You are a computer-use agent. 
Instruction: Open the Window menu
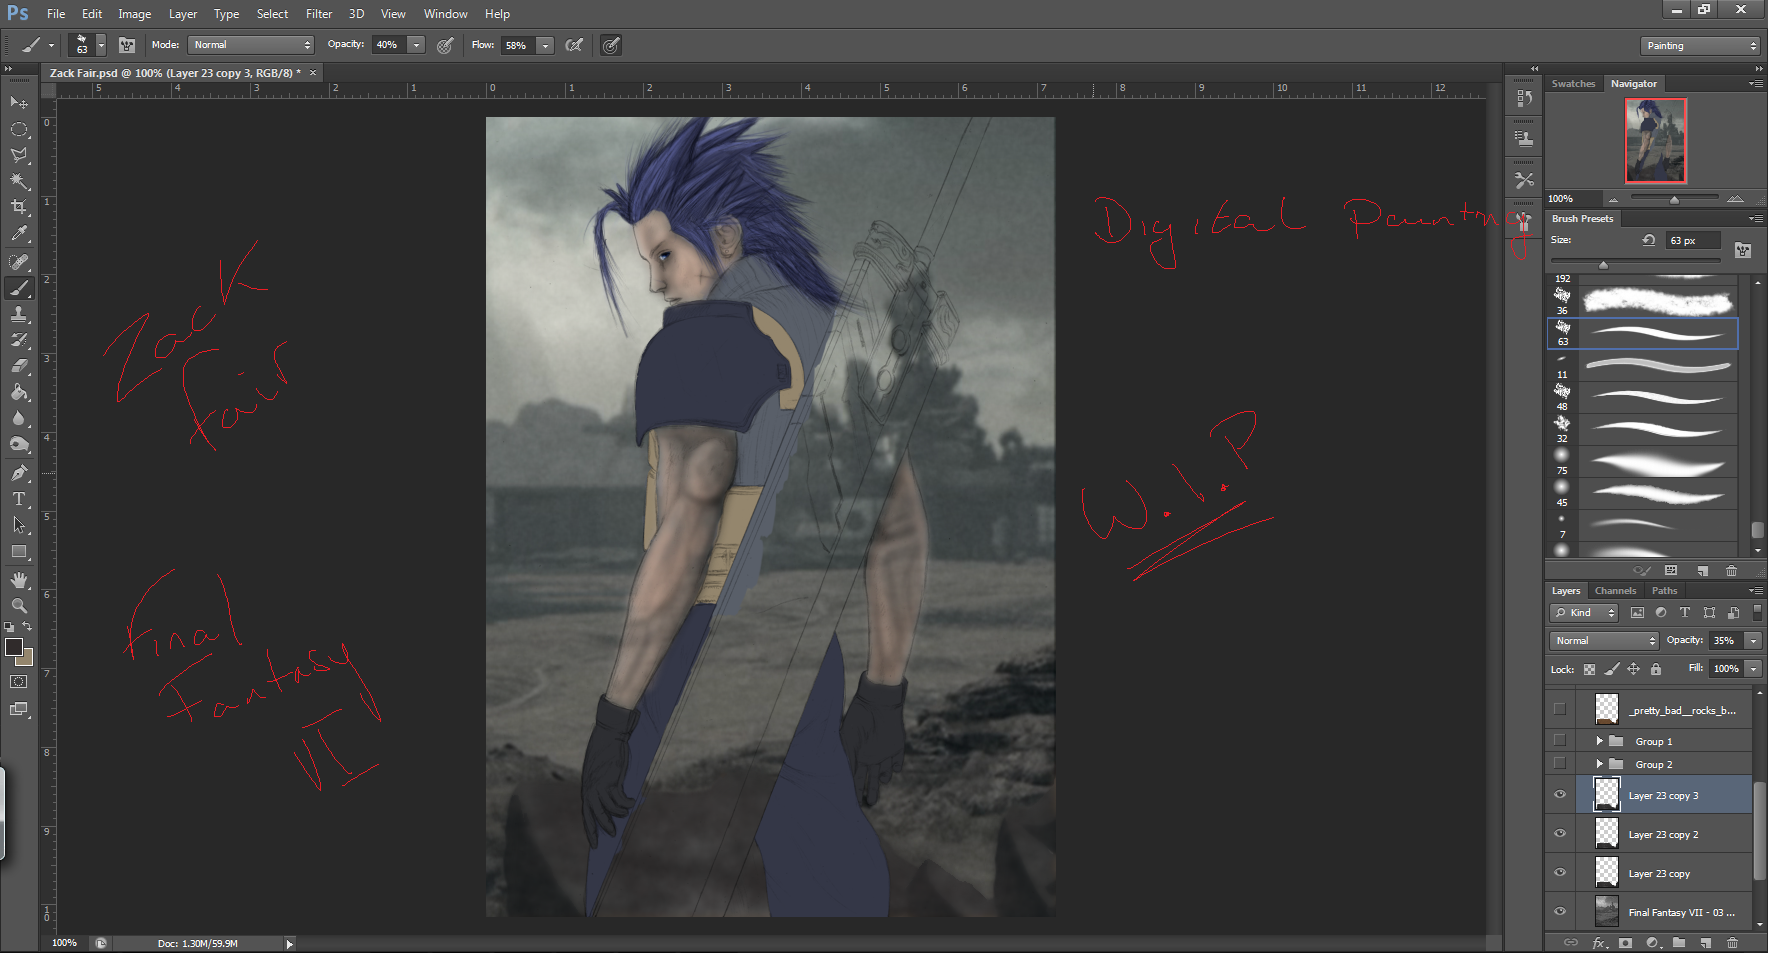click(445, 14)
